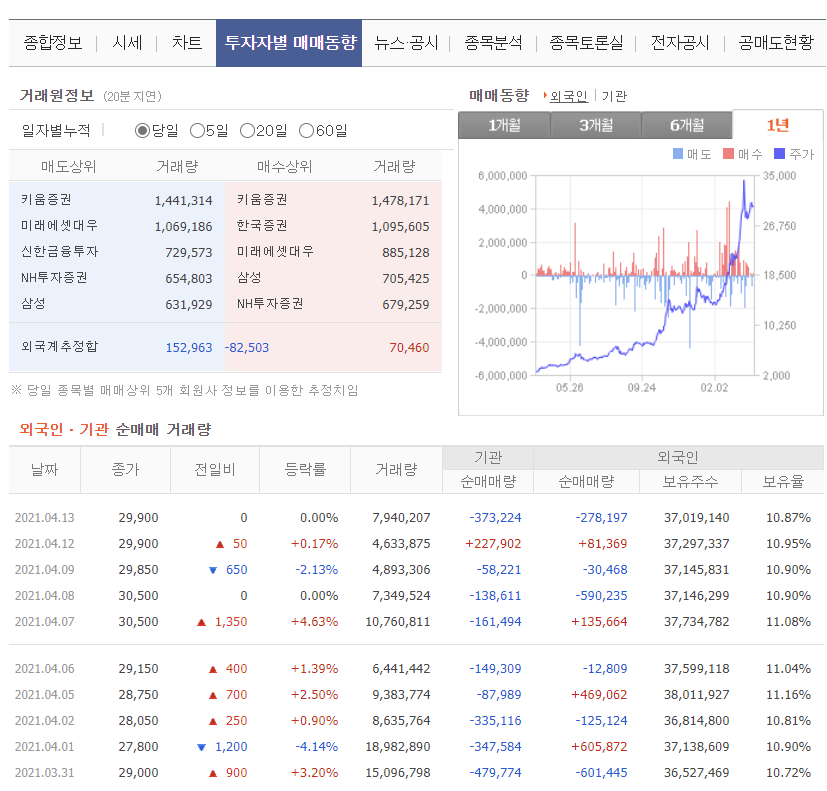Click the red 매수 legend swatch
This screenshot has width=827, height=791.
728,153
